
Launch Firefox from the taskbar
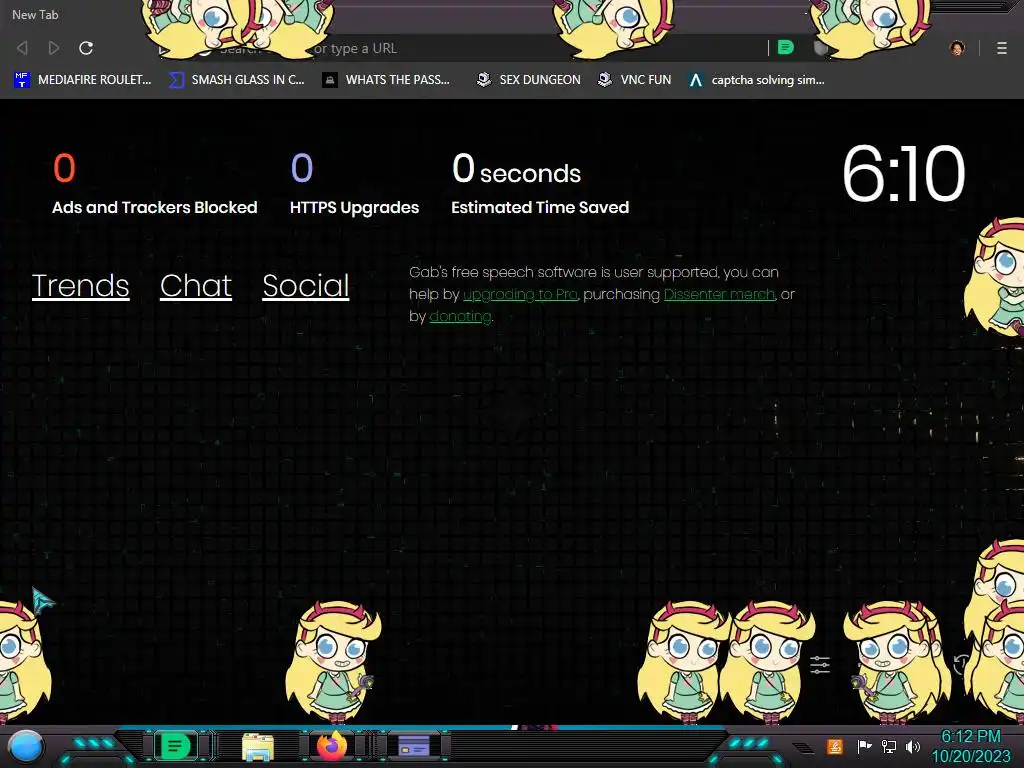click(332, 746)
